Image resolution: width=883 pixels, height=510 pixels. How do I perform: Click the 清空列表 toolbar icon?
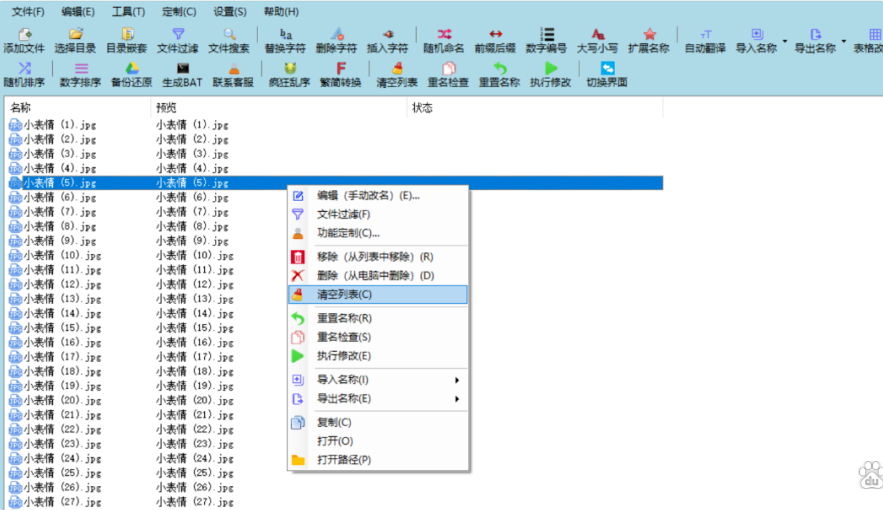click(x=397, y=69)
